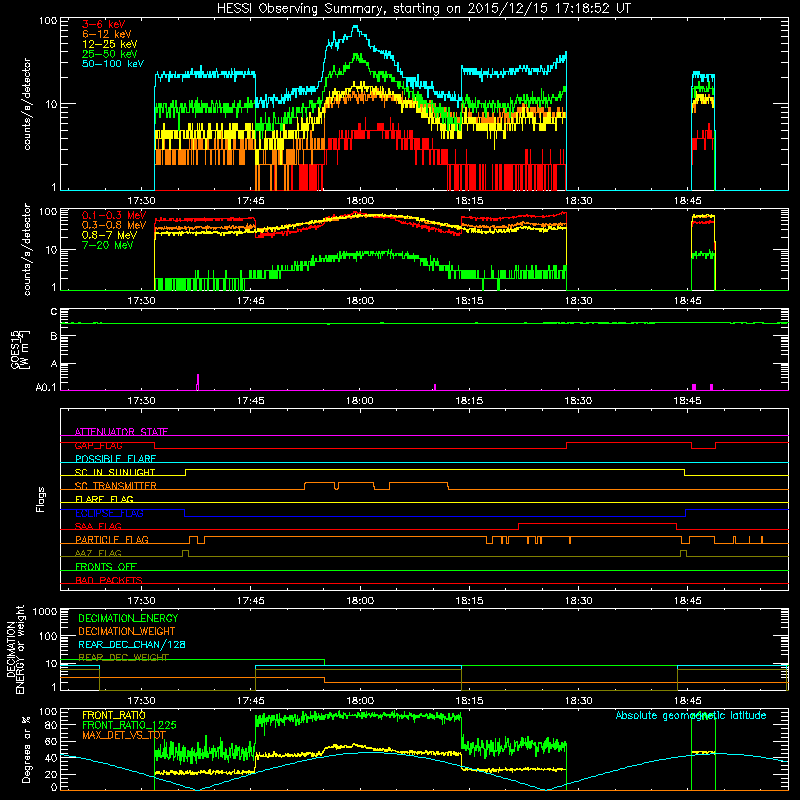The height and width of the screenshot is (800, 800).
Task: Click the HESSI Observing Summary title text
Action: point(424,8)
